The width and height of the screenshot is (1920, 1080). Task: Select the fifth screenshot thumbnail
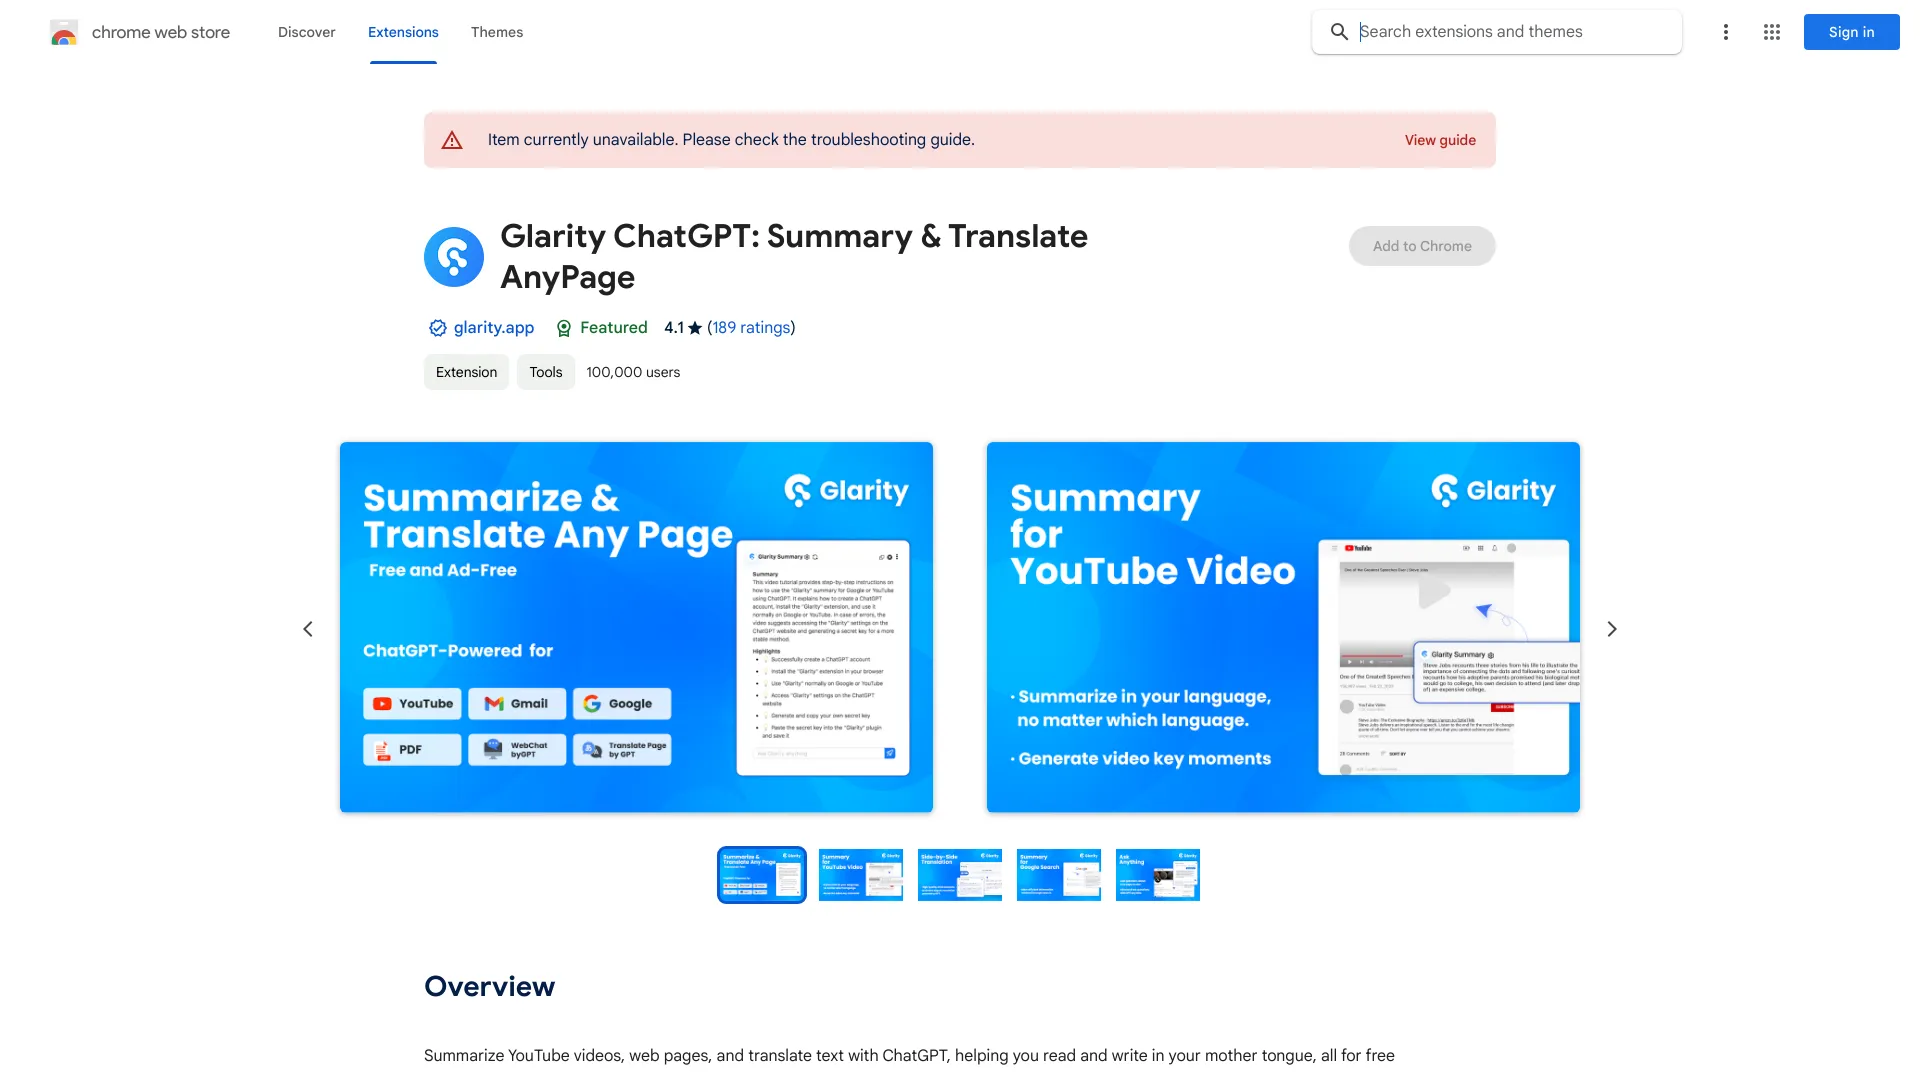point(1158,874)
